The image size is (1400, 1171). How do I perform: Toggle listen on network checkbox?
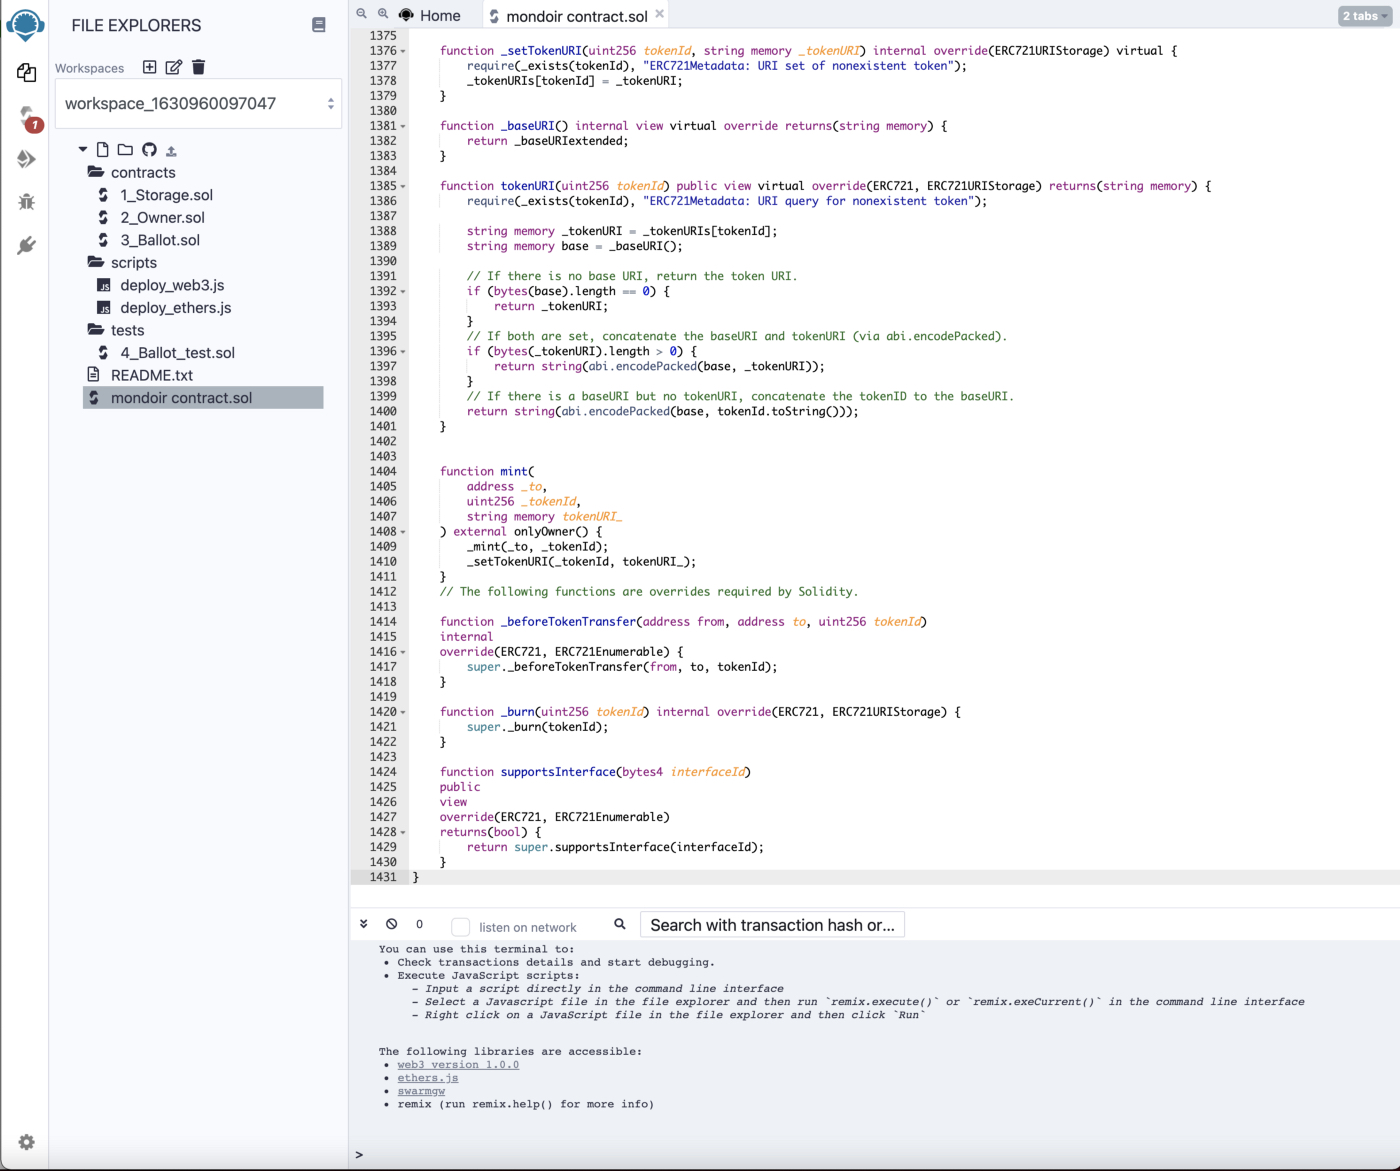[x=460, y=927]
